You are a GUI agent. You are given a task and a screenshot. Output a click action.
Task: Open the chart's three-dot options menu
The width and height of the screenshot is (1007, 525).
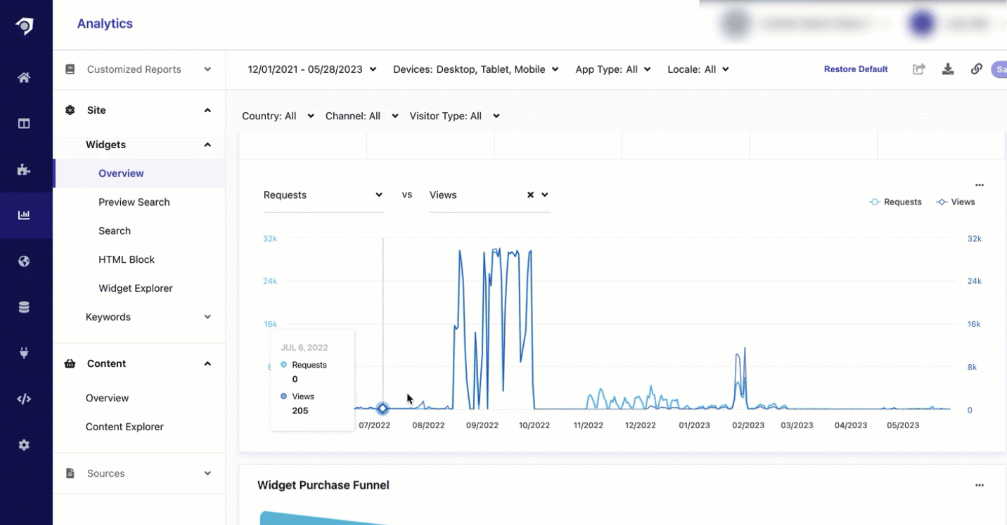979,185
